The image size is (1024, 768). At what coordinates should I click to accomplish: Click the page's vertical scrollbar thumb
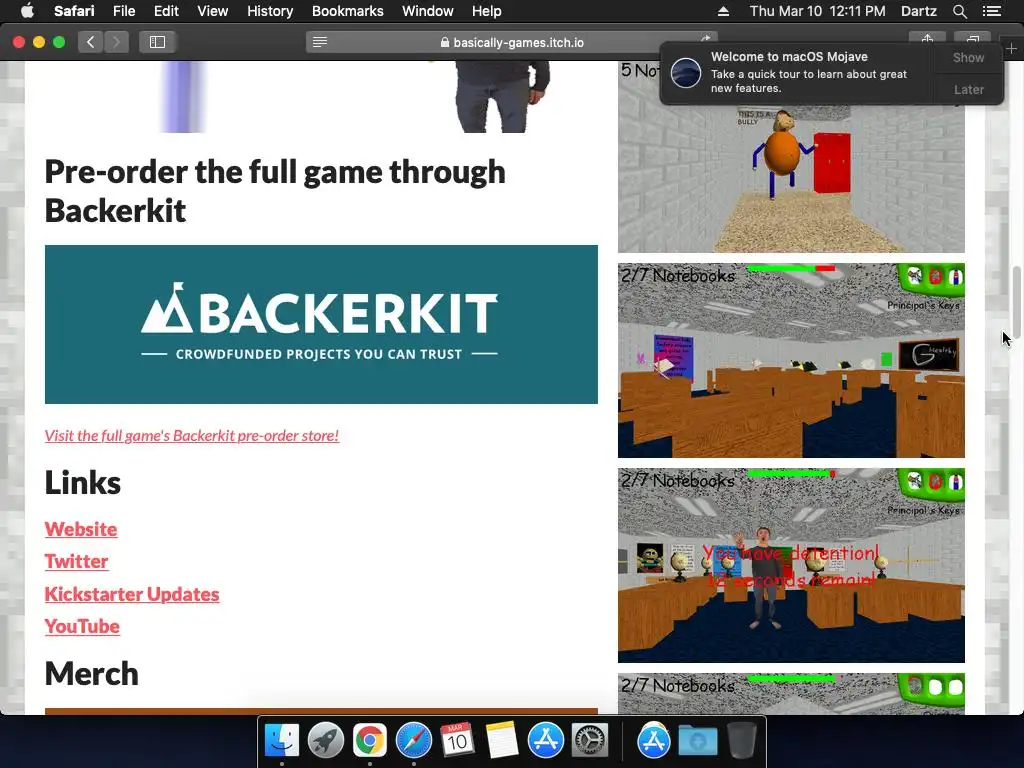tap(1016, 302)
